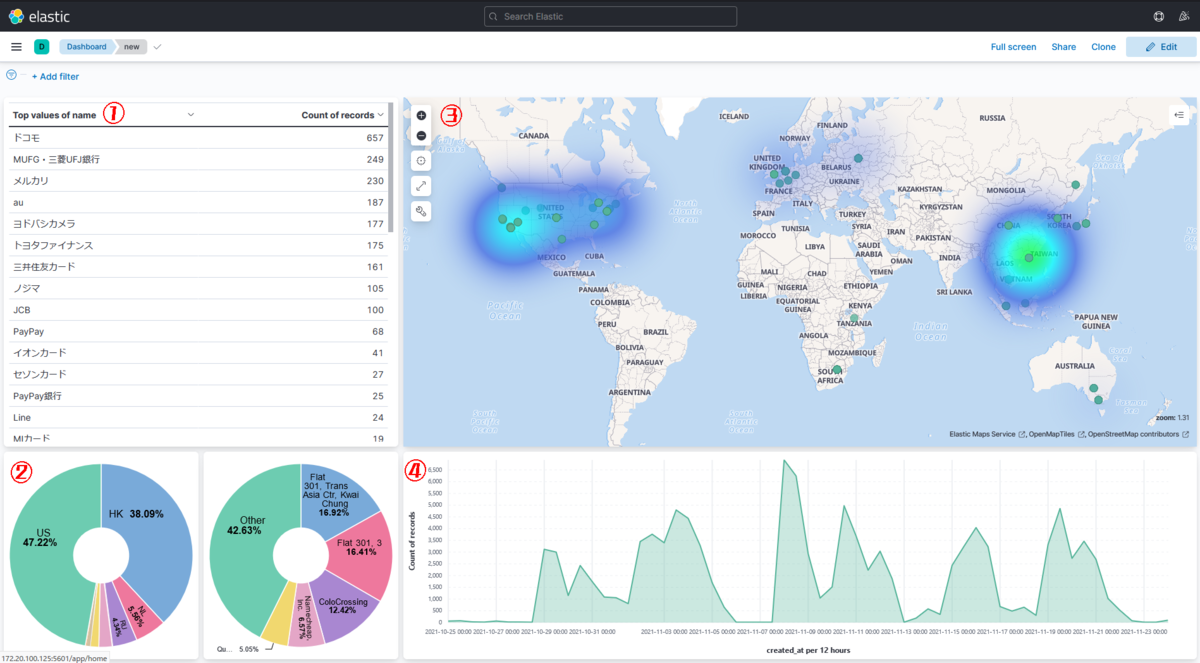The image size is (1200, 663).
Task: Open the filter options menu icon
Action: tap(11, 75)
